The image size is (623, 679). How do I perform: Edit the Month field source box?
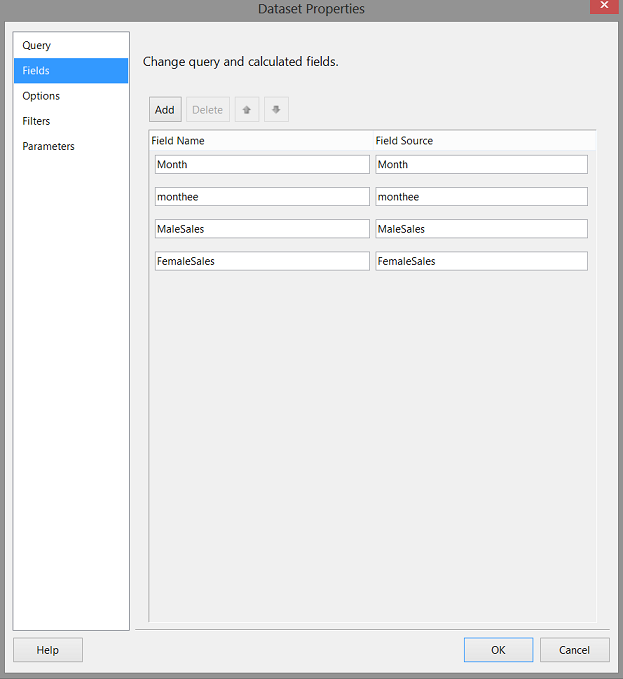pyautogui.click(x=481, y=165)
